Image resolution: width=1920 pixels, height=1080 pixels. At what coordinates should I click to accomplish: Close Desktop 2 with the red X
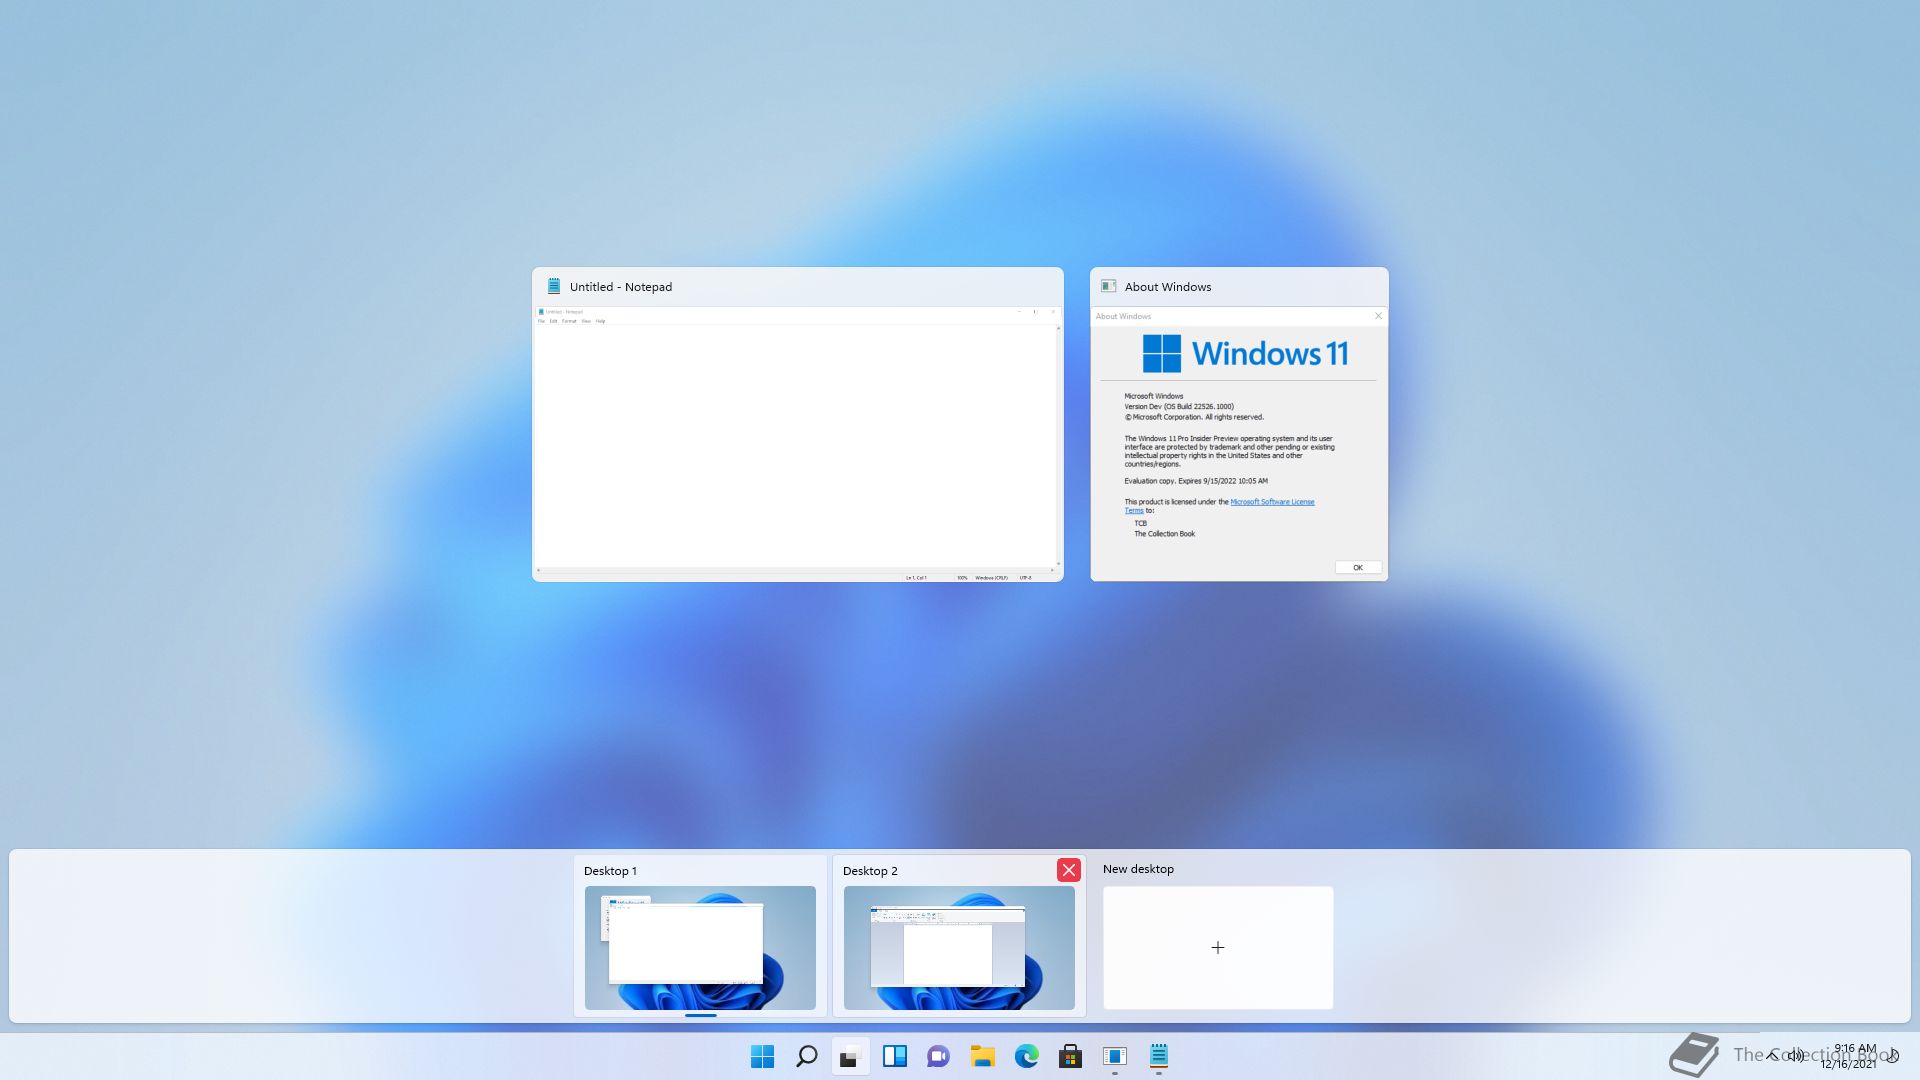[x=1069, y=870]
